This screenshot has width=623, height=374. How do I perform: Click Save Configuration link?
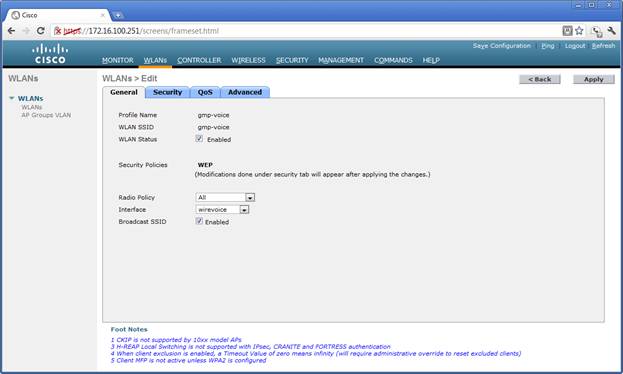click(501, 46)
